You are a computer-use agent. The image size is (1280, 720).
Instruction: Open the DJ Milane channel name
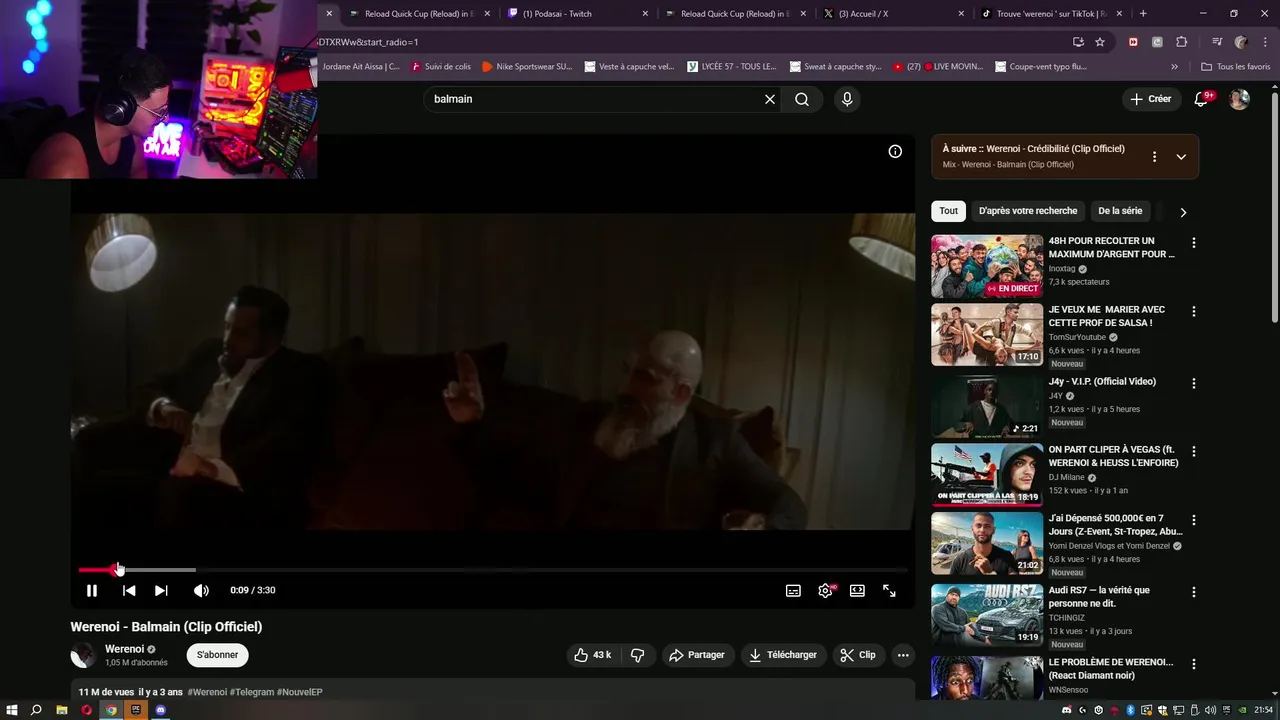click(x=1066, y=478)
